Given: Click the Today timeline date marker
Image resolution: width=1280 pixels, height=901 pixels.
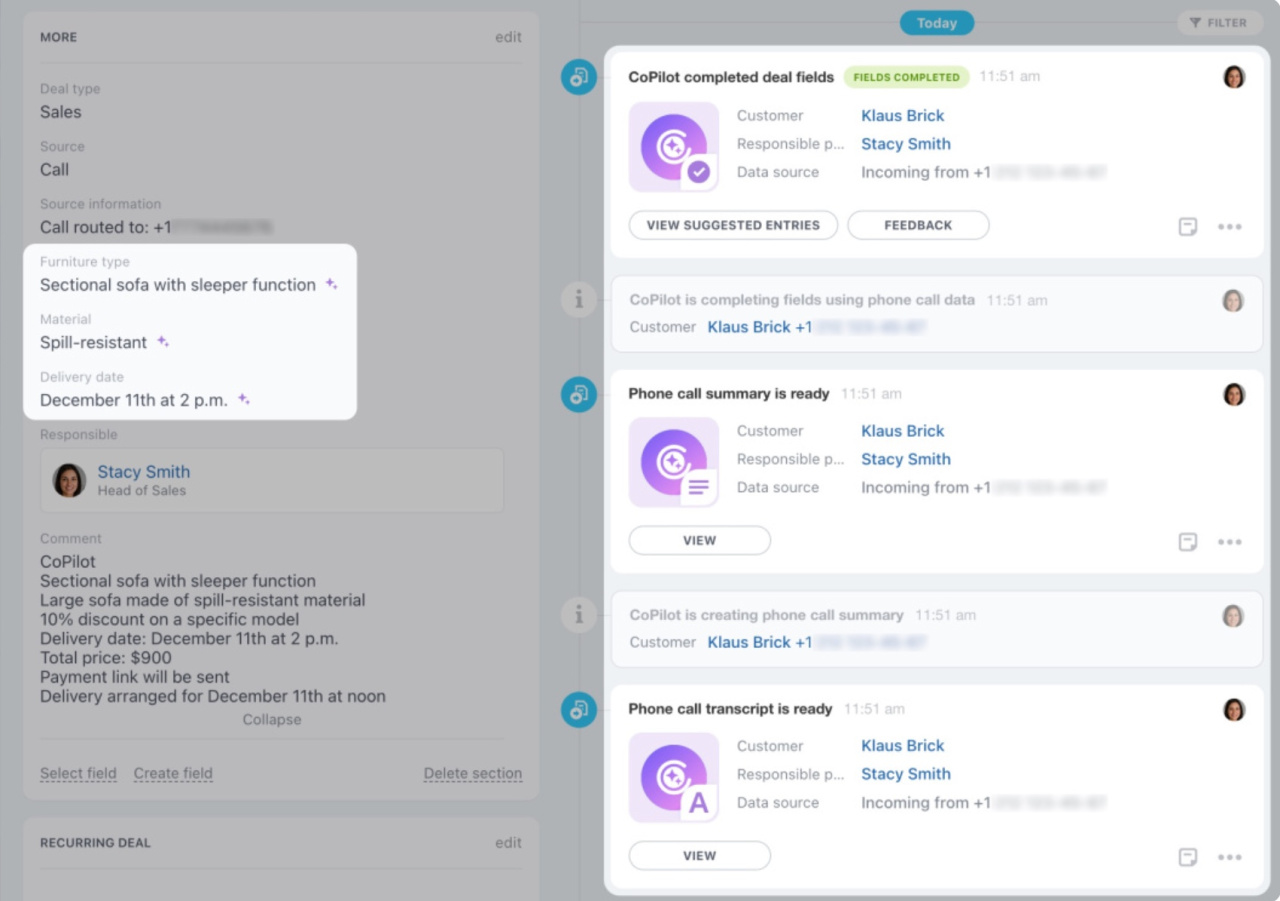Looking at the screenshot, I should [936, 23].
